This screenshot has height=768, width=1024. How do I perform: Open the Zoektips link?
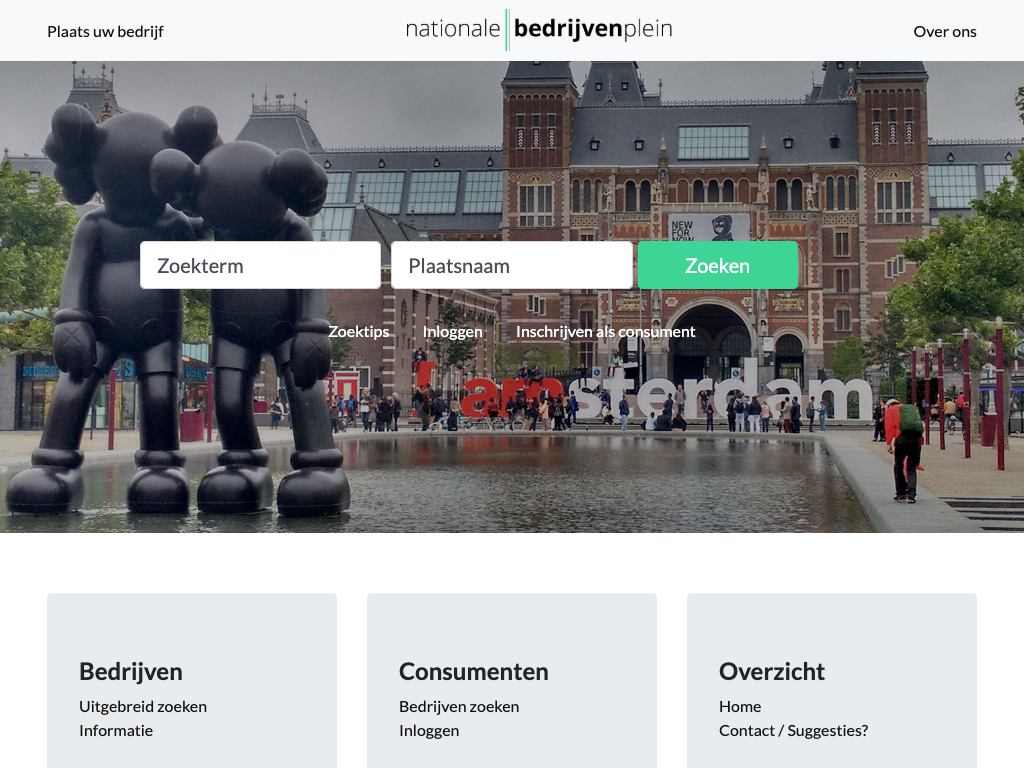click(x=359, y=332)
